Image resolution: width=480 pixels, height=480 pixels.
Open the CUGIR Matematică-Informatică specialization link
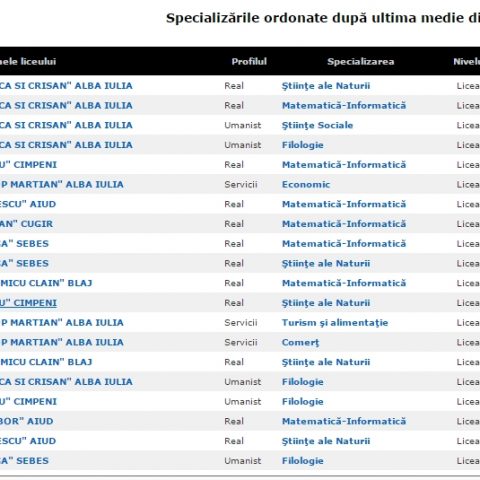(344, 224)
